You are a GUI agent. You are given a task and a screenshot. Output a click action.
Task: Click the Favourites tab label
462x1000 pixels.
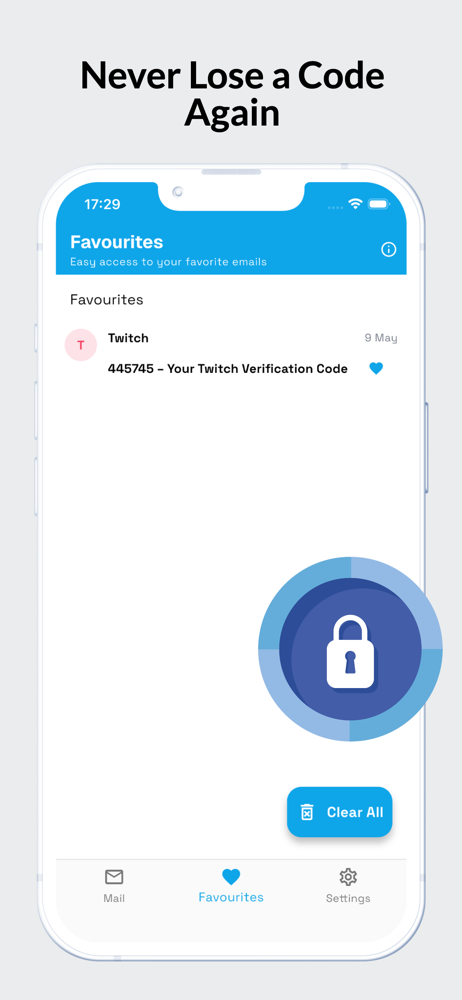[x=231, y=897]
